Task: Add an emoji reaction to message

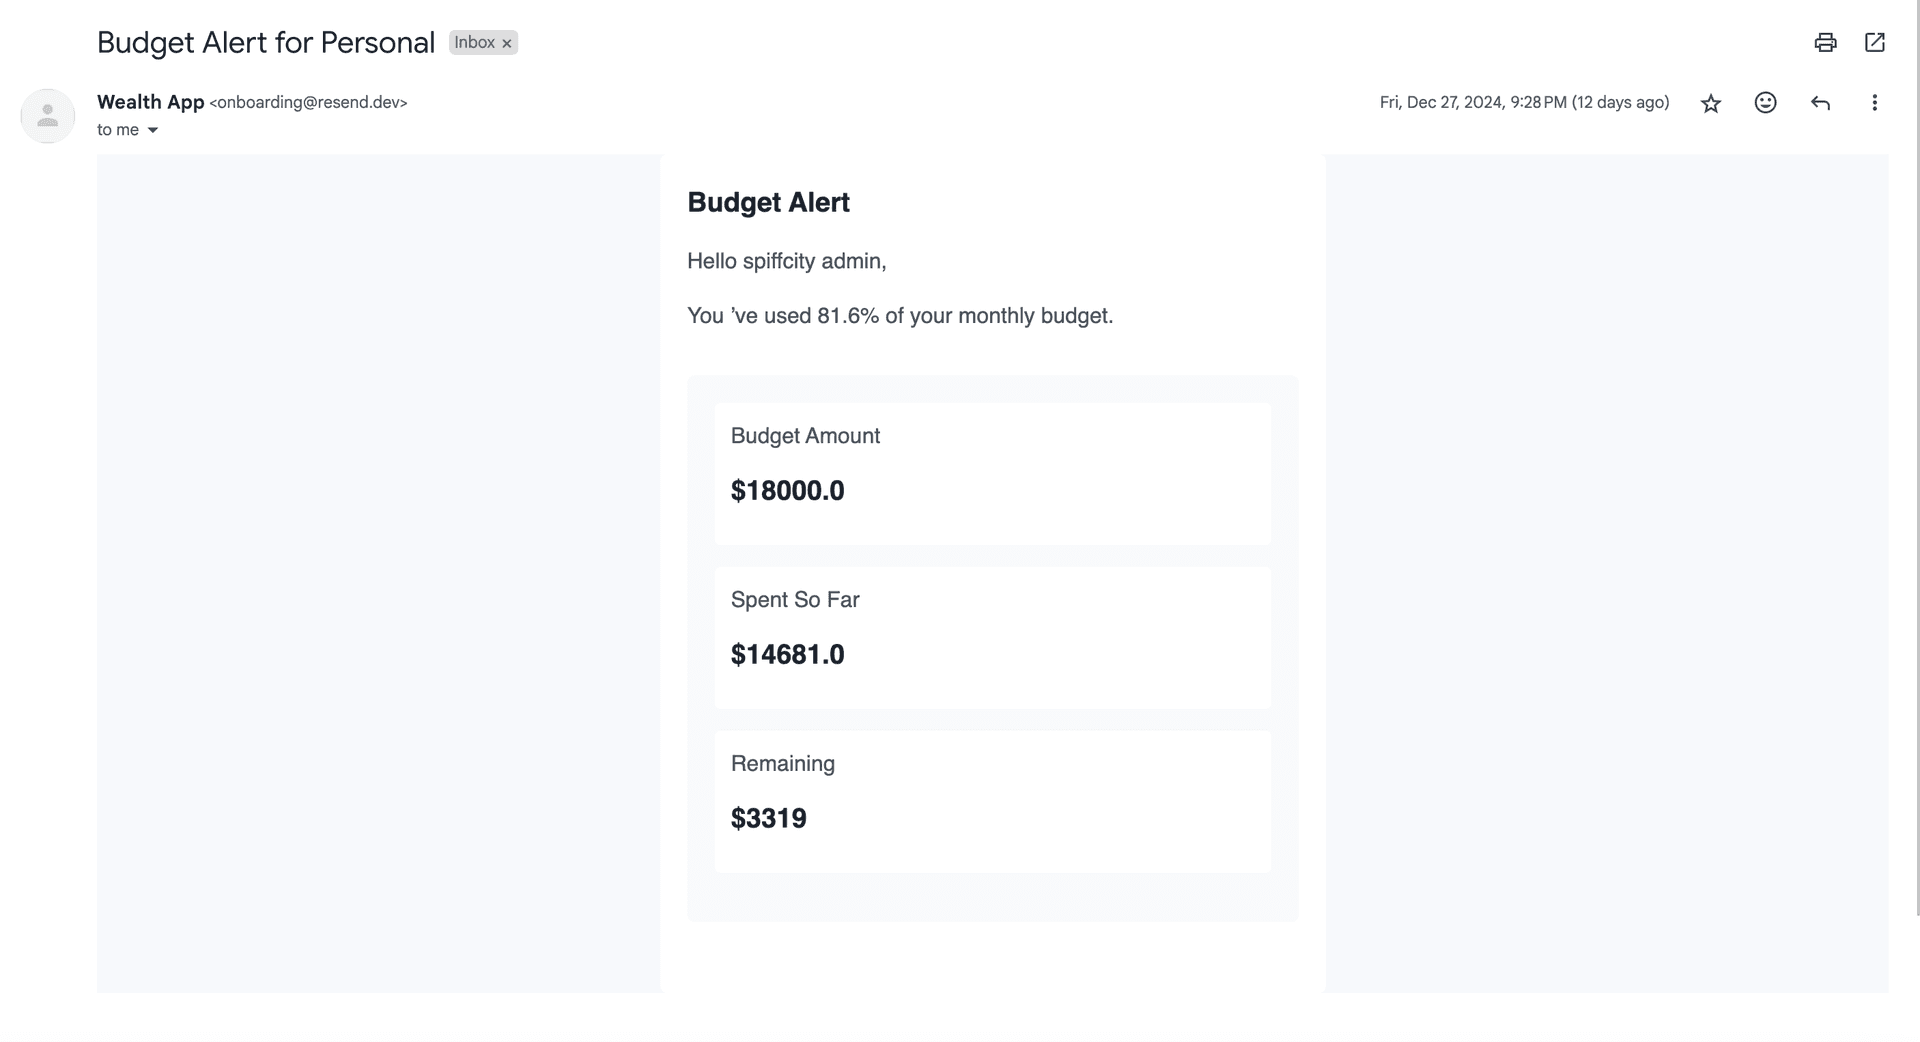Action: tap(1766, 103)
